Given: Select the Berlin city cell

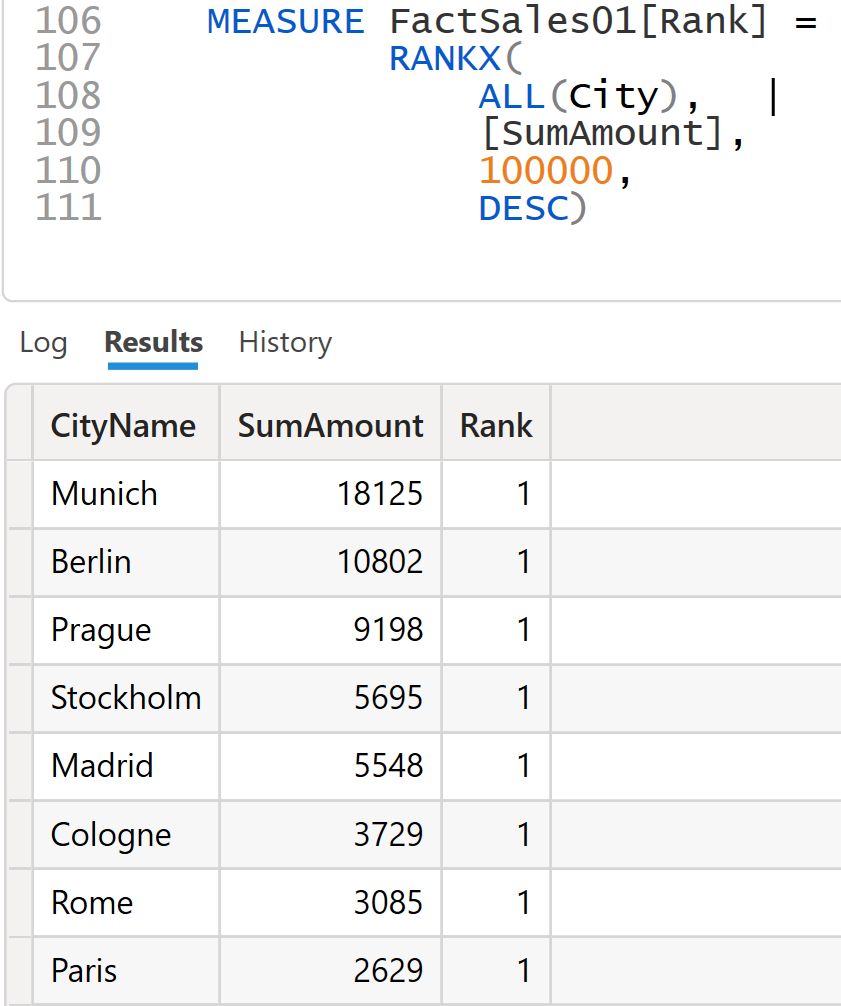Looking at the screenshot, I should click(91, 562).
